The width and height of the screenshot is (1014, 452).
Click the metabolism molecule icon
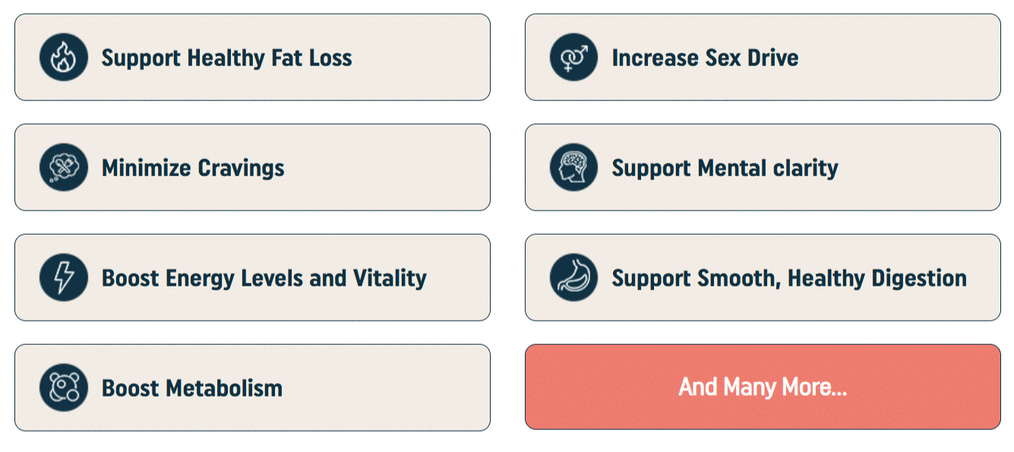tap(64, 388)
